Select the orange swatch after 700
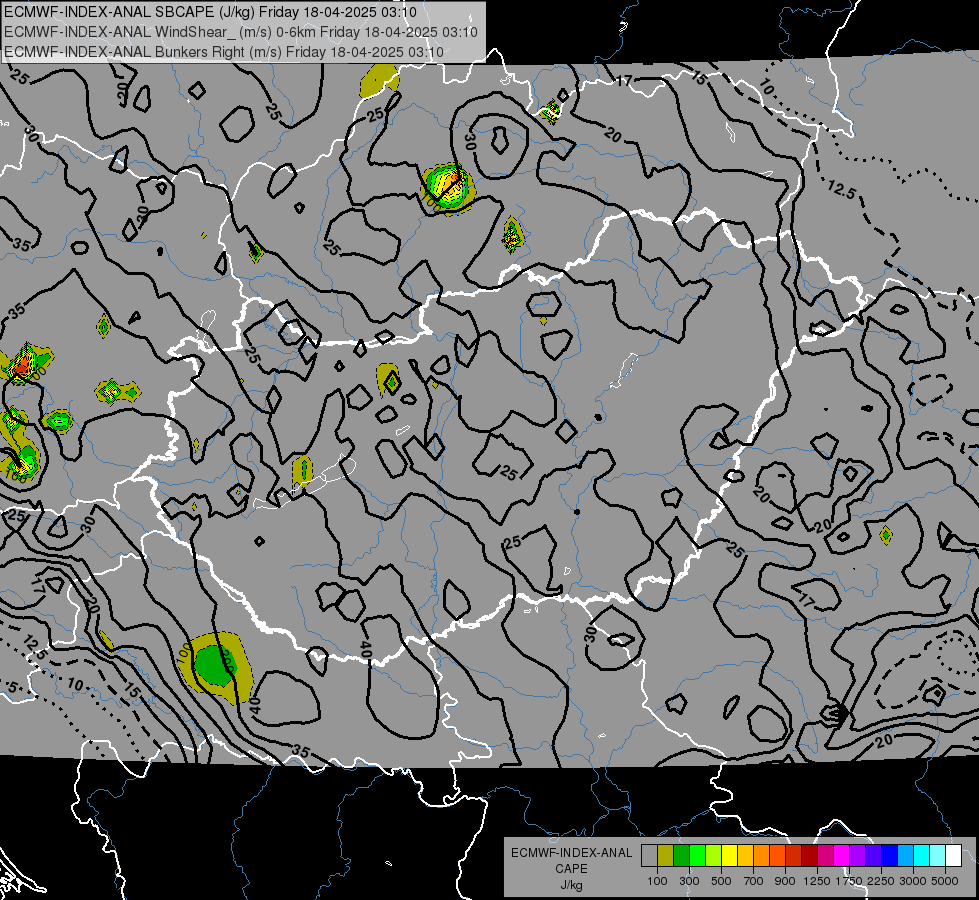 (x=761, y=856)
